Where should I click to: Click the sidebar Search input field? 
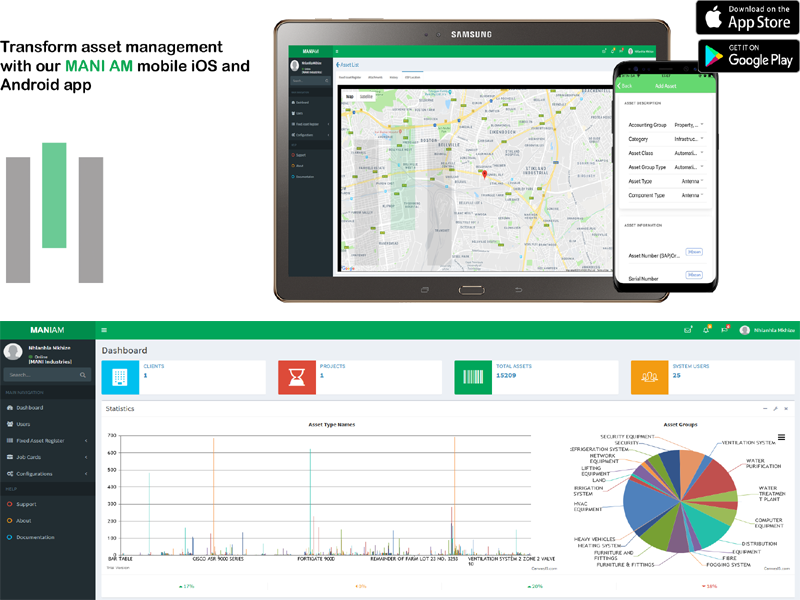[x=38, y=375]
